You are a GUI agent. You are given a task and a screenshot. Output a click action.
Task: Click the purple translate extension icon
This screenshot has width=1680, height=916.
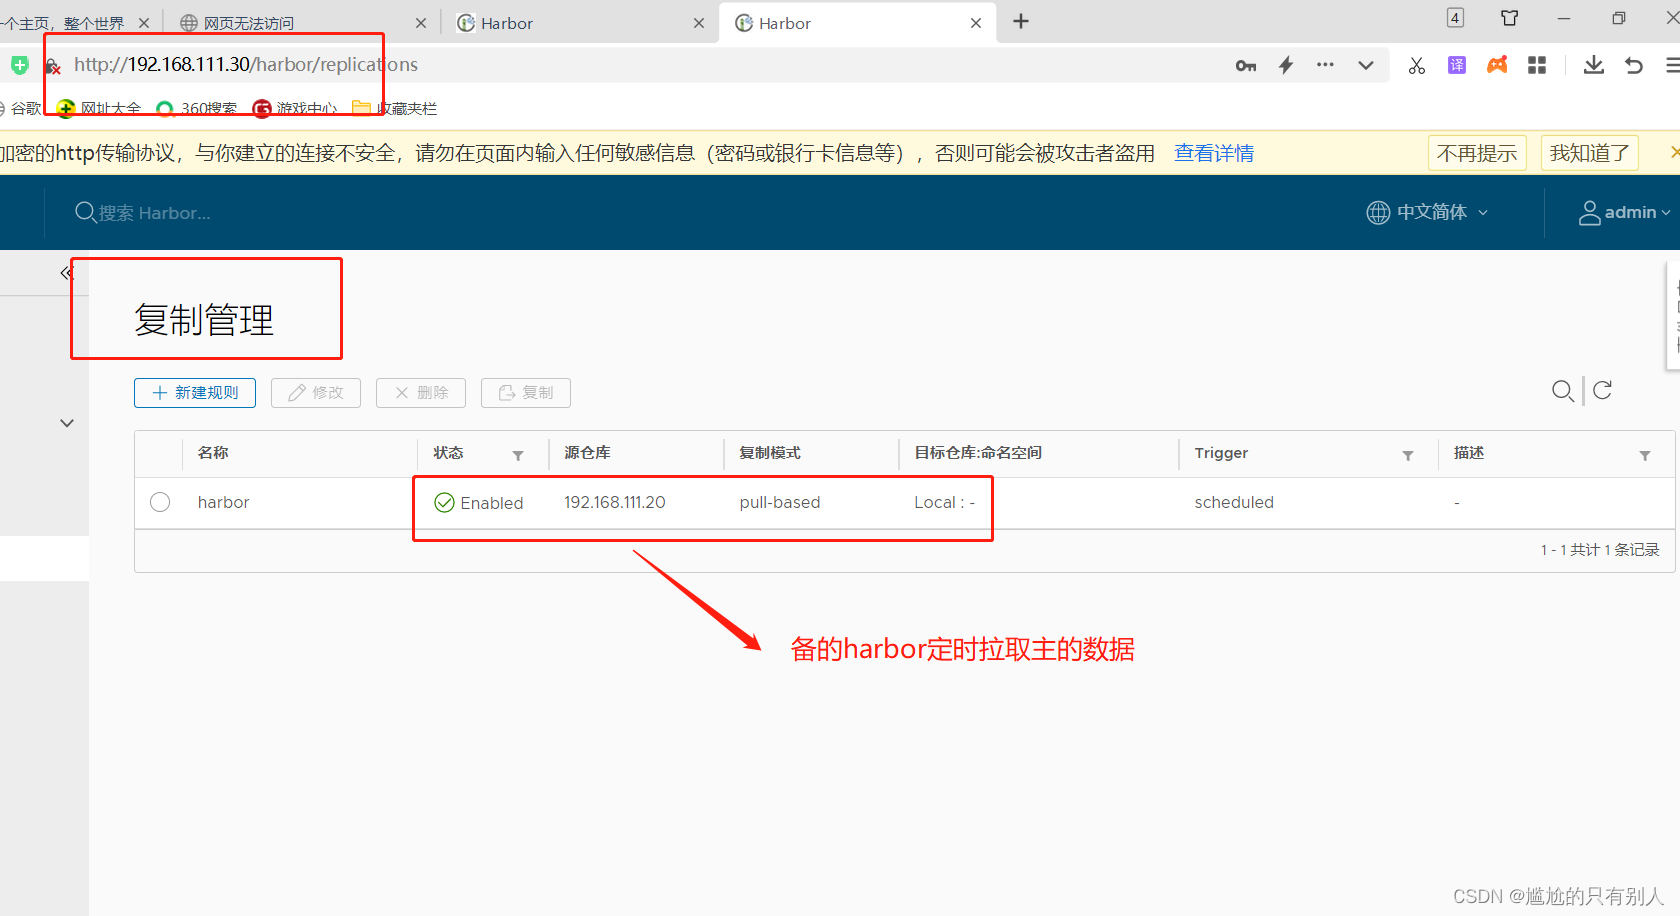click(x=1457, y=65)
